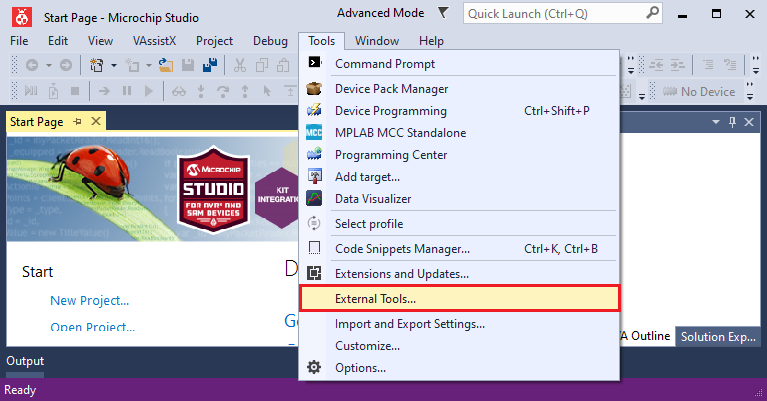This screenshot has height=401, width=767.
Task: Click the Navigate Backward arrow icon
Action: pyautogui.click(x=32, y=65)
